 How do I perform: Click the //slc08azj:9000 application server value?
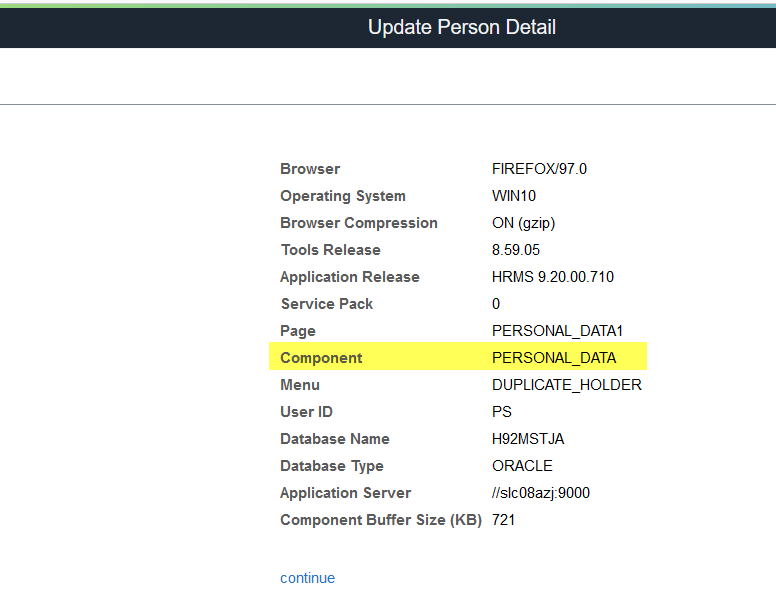point(545,493)
